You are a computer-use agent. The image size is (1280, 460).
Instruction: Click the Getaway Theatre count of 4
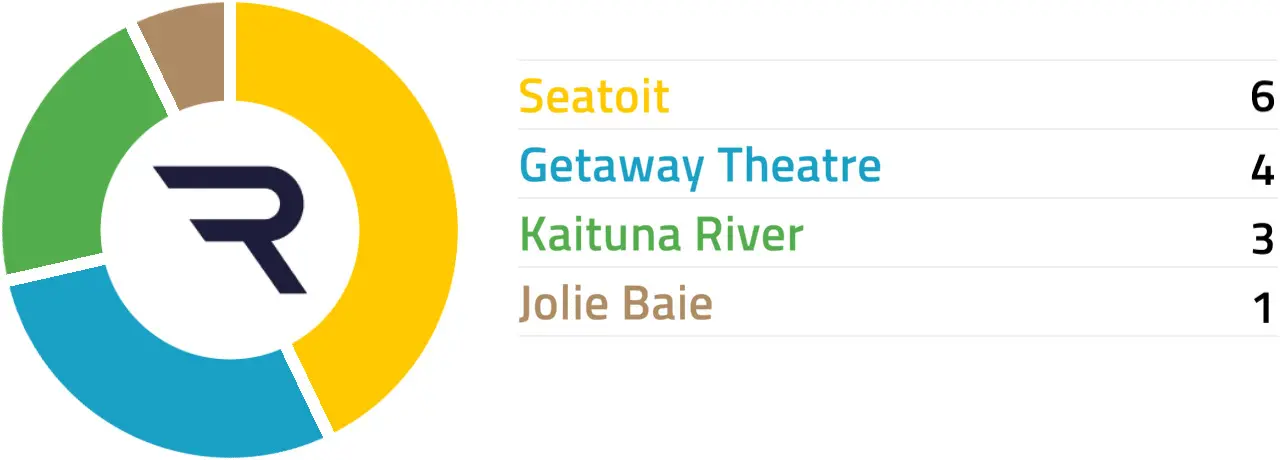coord(1262,167)
